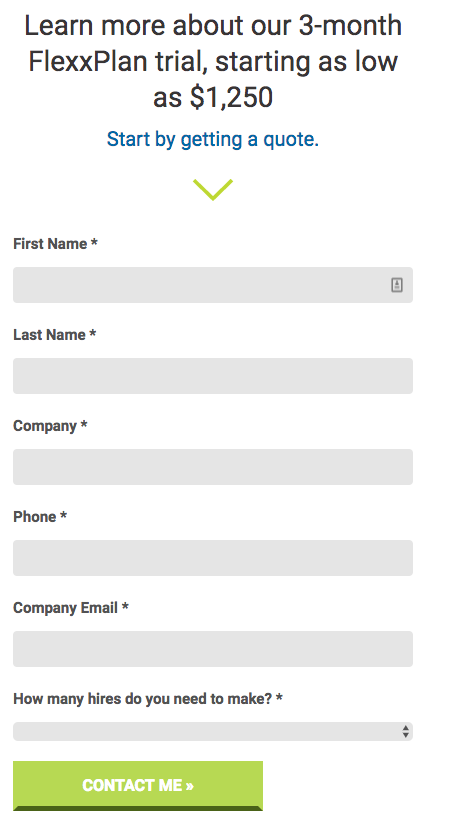Activate the Company Email input field
Screen dimensions: 449x830
click(x=213, y=649)
